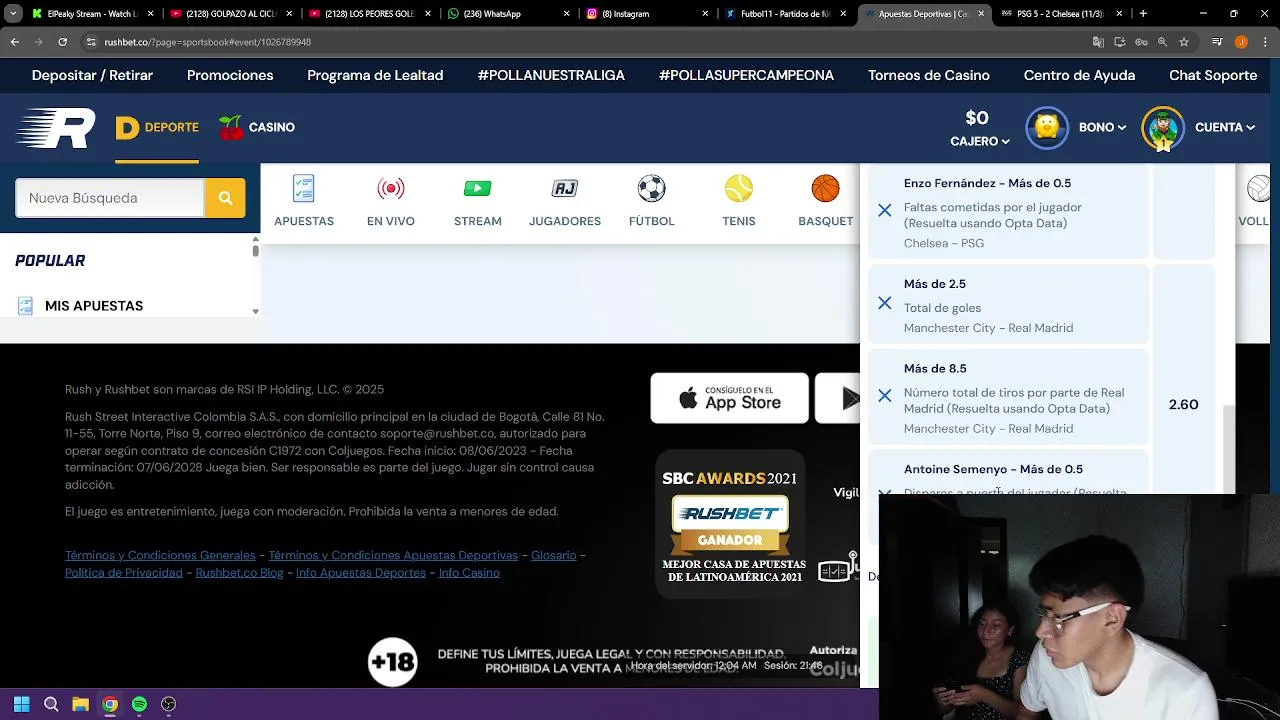Open Spotify from the taskbar
Viewport: 1280px width, 720px height.
pos(139,704)
